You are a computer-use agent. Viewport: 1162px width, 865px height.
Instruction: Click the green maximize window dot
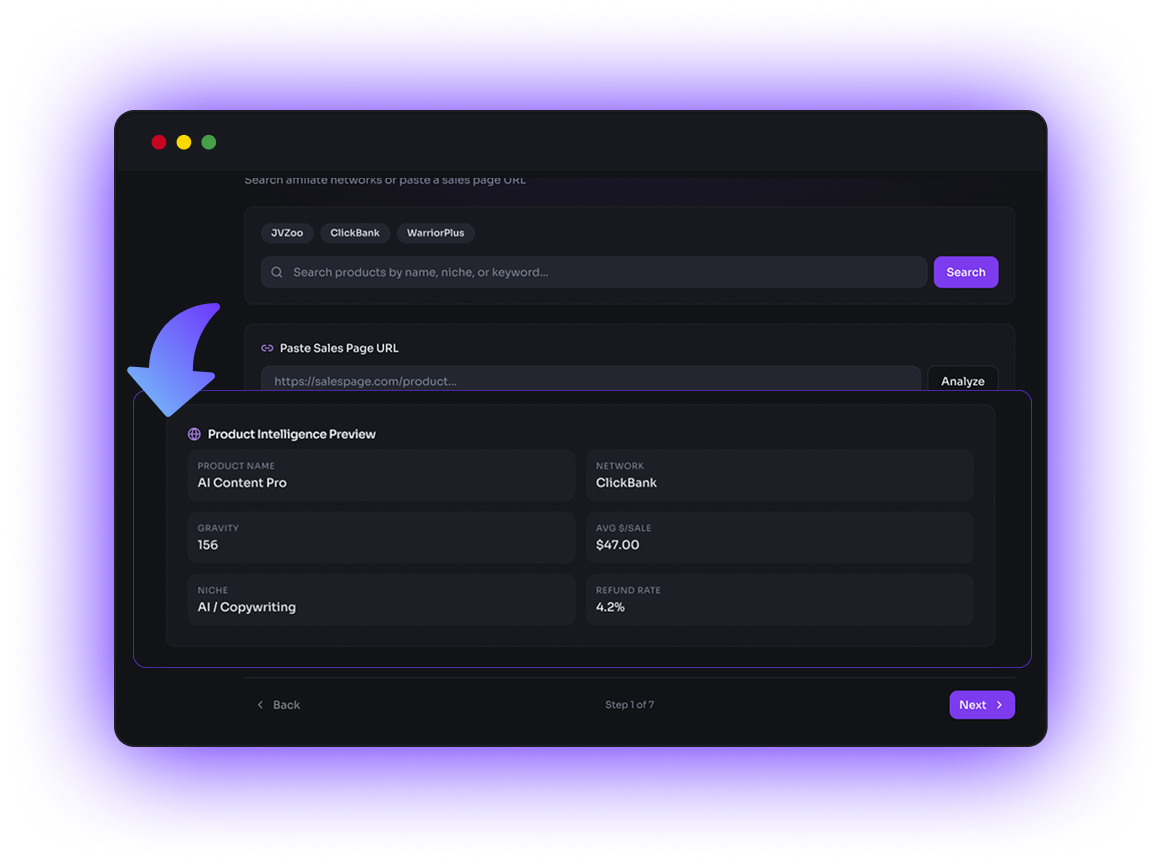tap(209, 142)
